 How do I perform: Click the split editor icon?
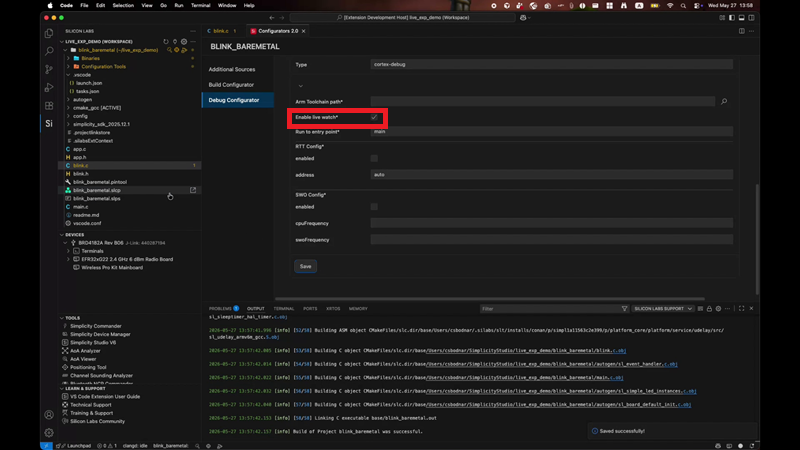tap(741, 31)
